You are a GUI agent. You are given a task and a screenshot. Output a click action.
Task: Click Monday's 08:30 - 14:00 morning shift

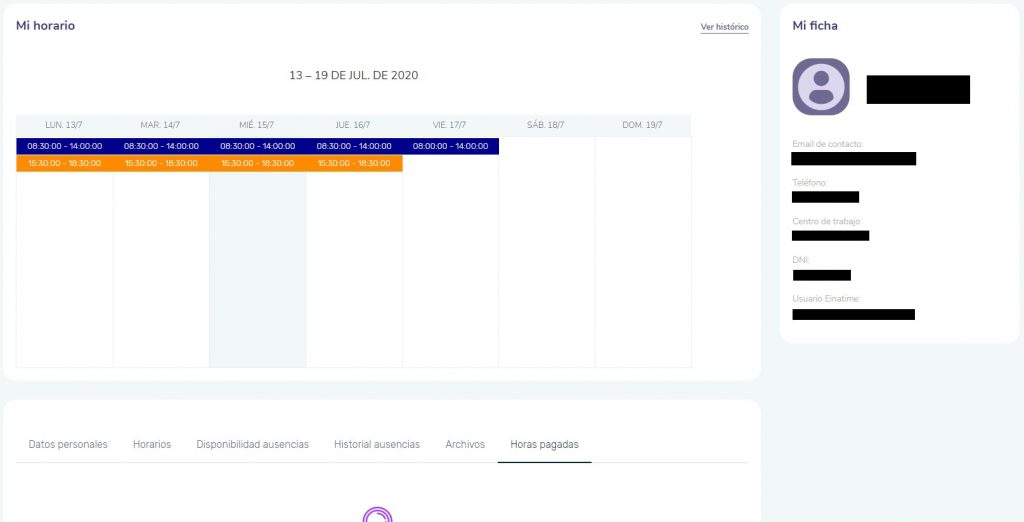[x=65, y=146]
